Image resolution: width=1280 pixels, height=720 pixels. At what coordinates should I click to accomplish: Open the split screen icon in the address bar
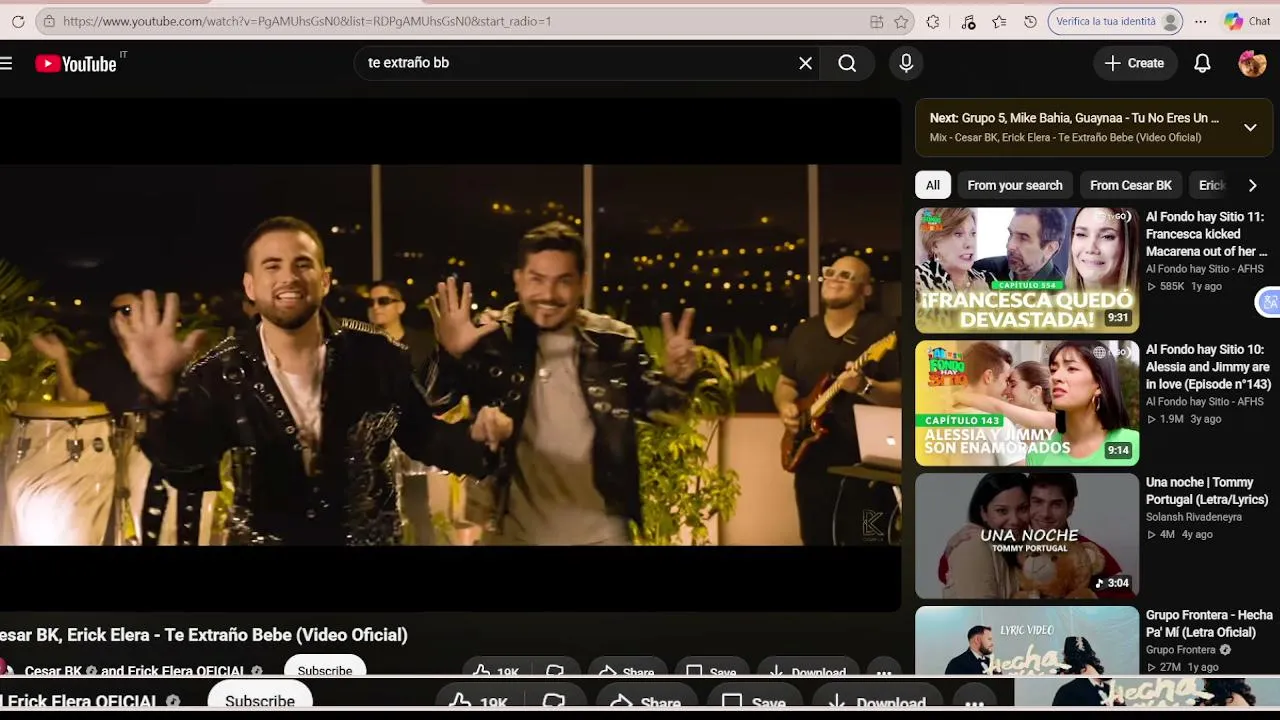tap(877, 21)
